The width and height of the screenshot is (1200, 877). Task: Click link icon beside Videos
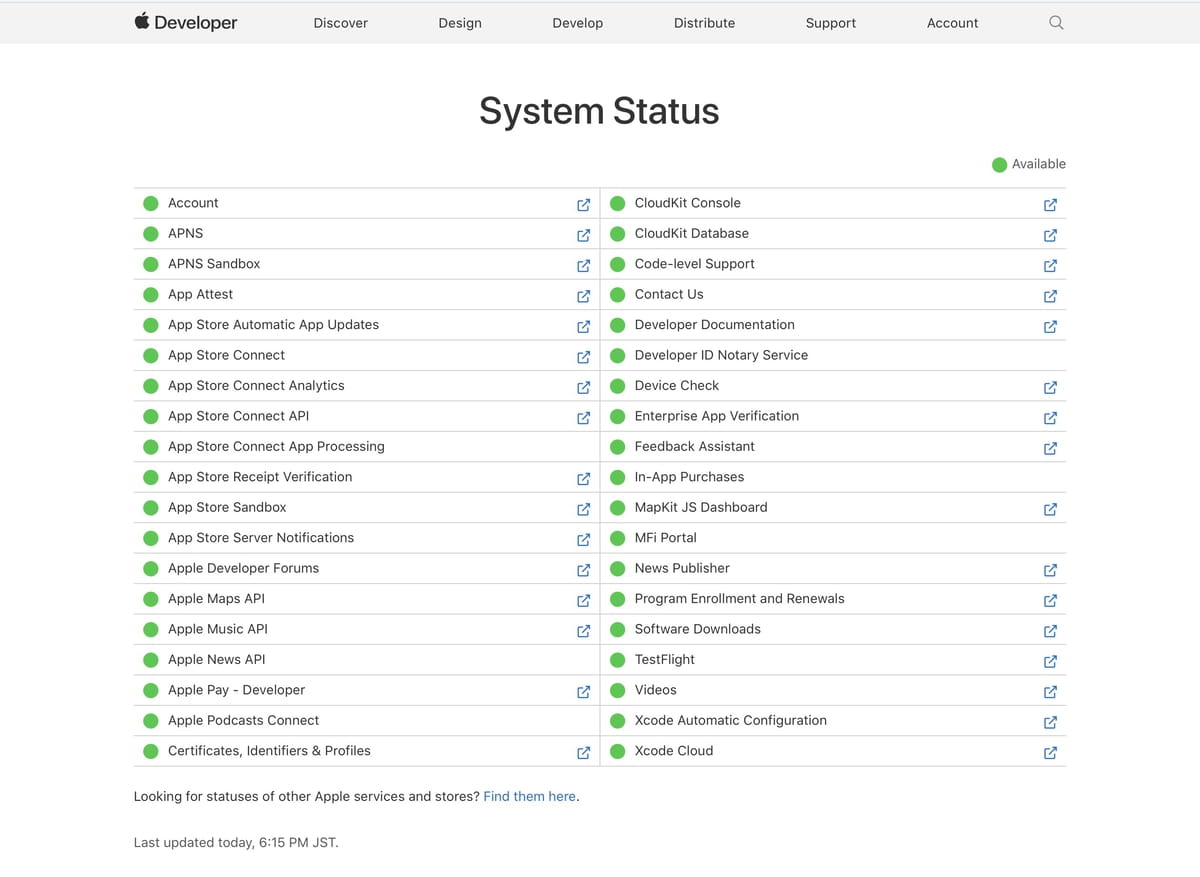[1050, 692]
